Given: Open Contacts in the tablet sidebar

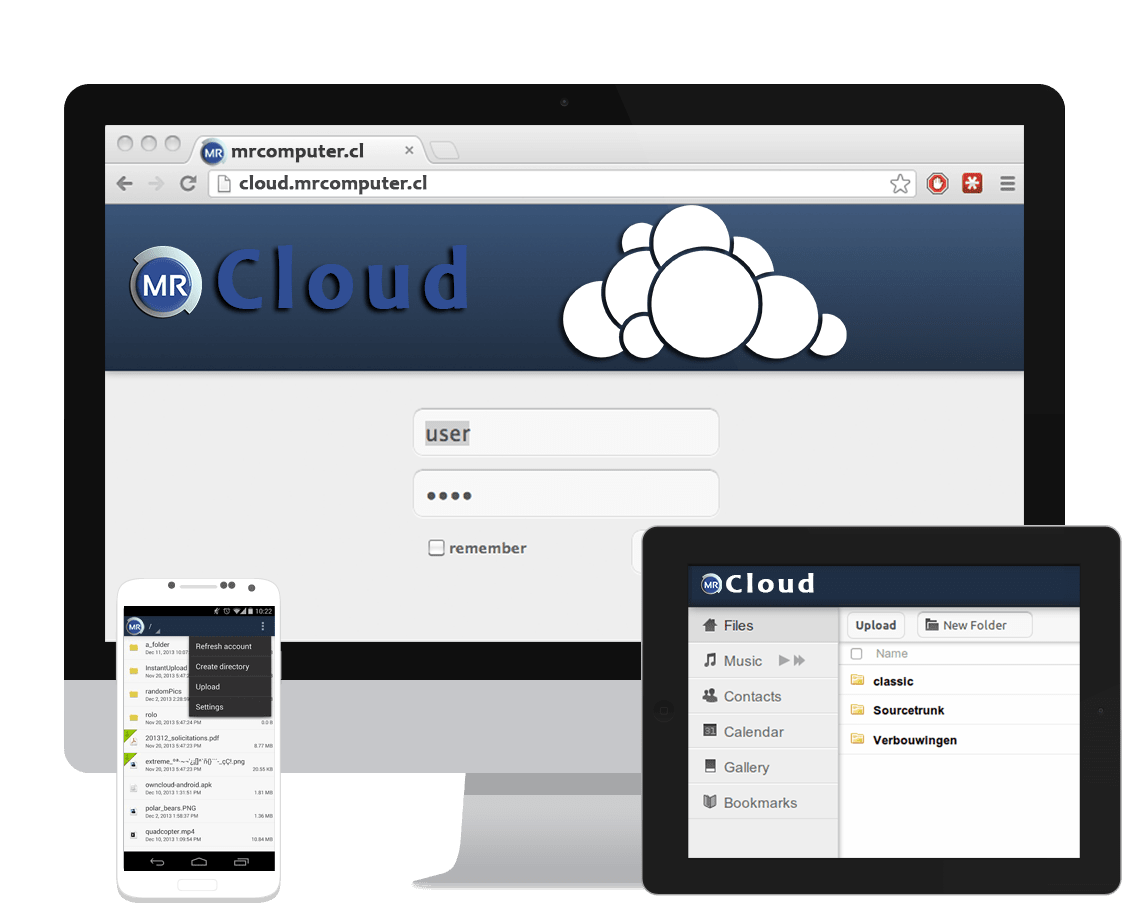Looking at the screenshot, I should point(763,696).
